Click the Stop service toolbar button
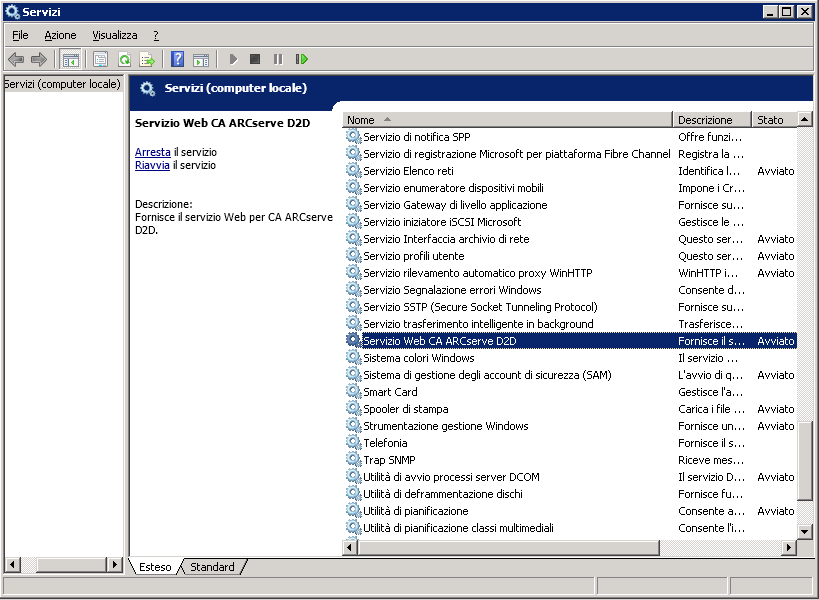Viewport: 819px width, 600px height. 255,60
